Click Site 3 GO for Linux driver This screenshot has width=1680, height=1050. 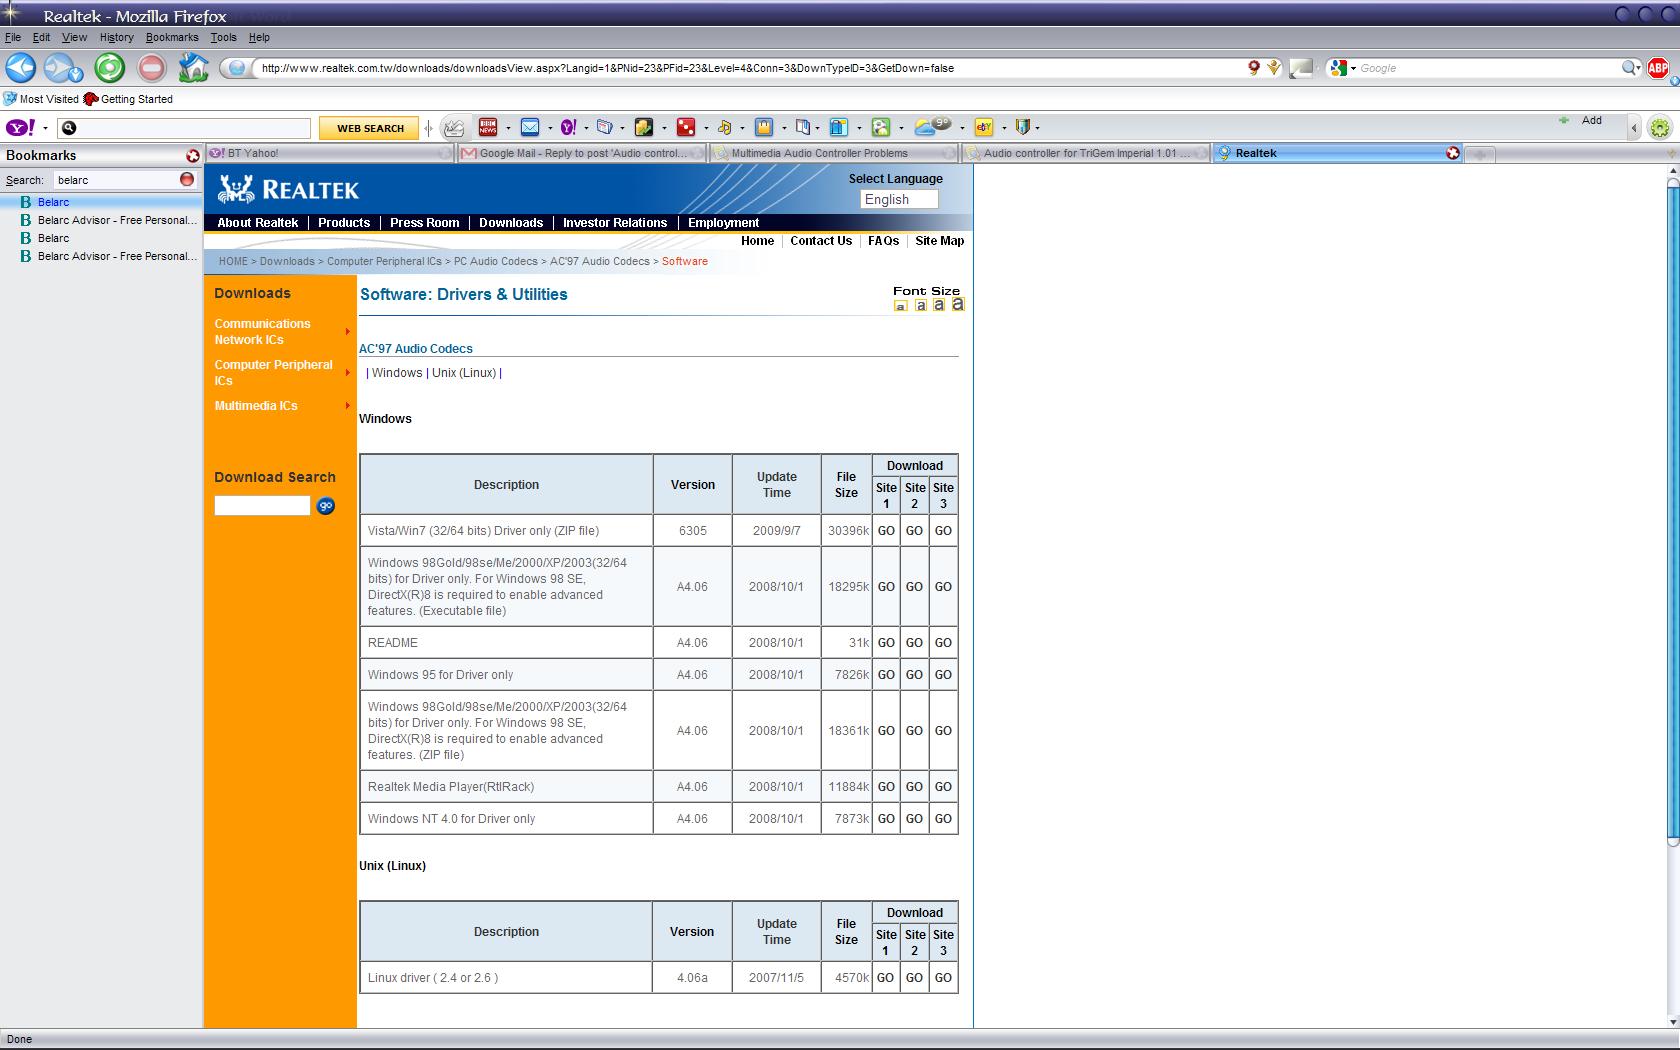point(943,978)
